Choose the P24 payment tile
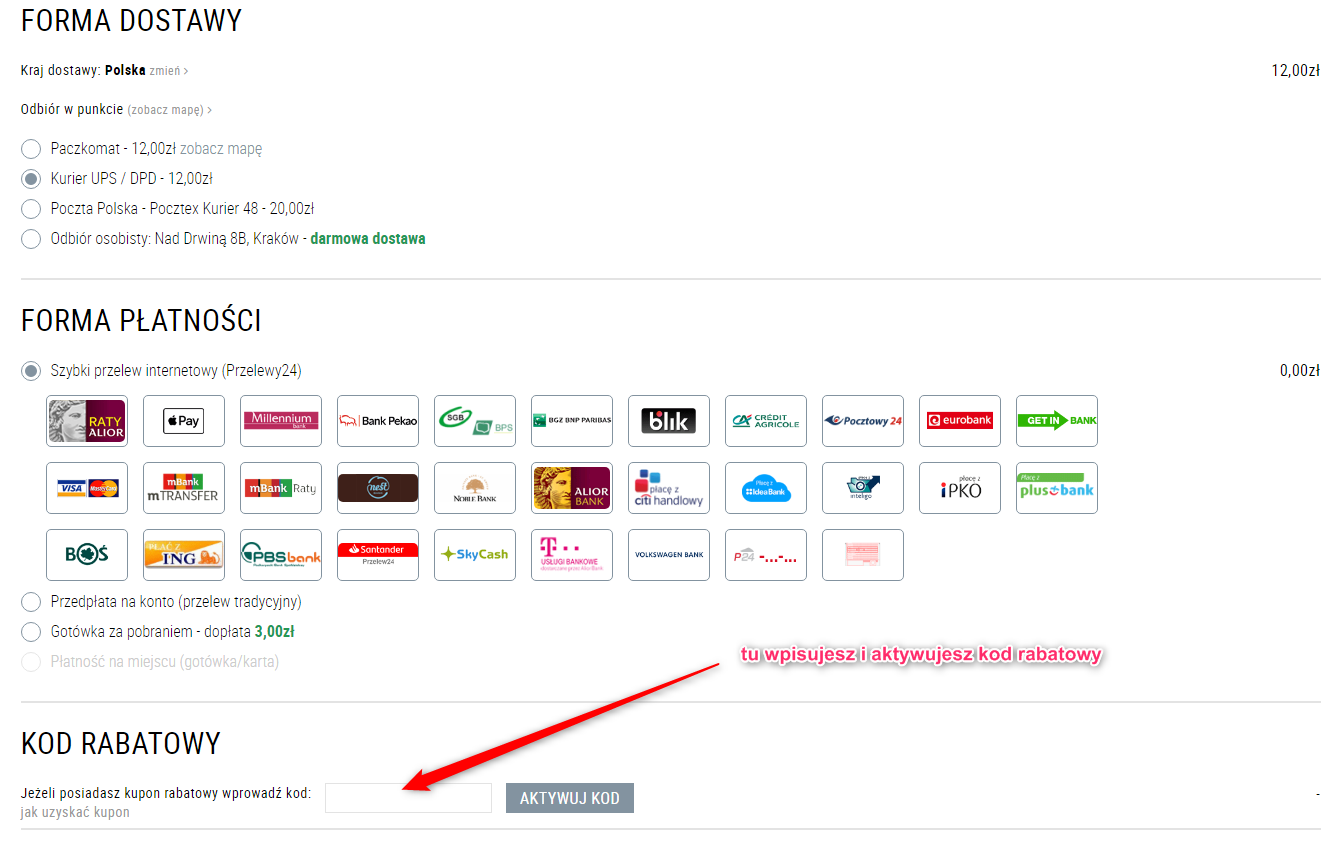 point(766,555)
